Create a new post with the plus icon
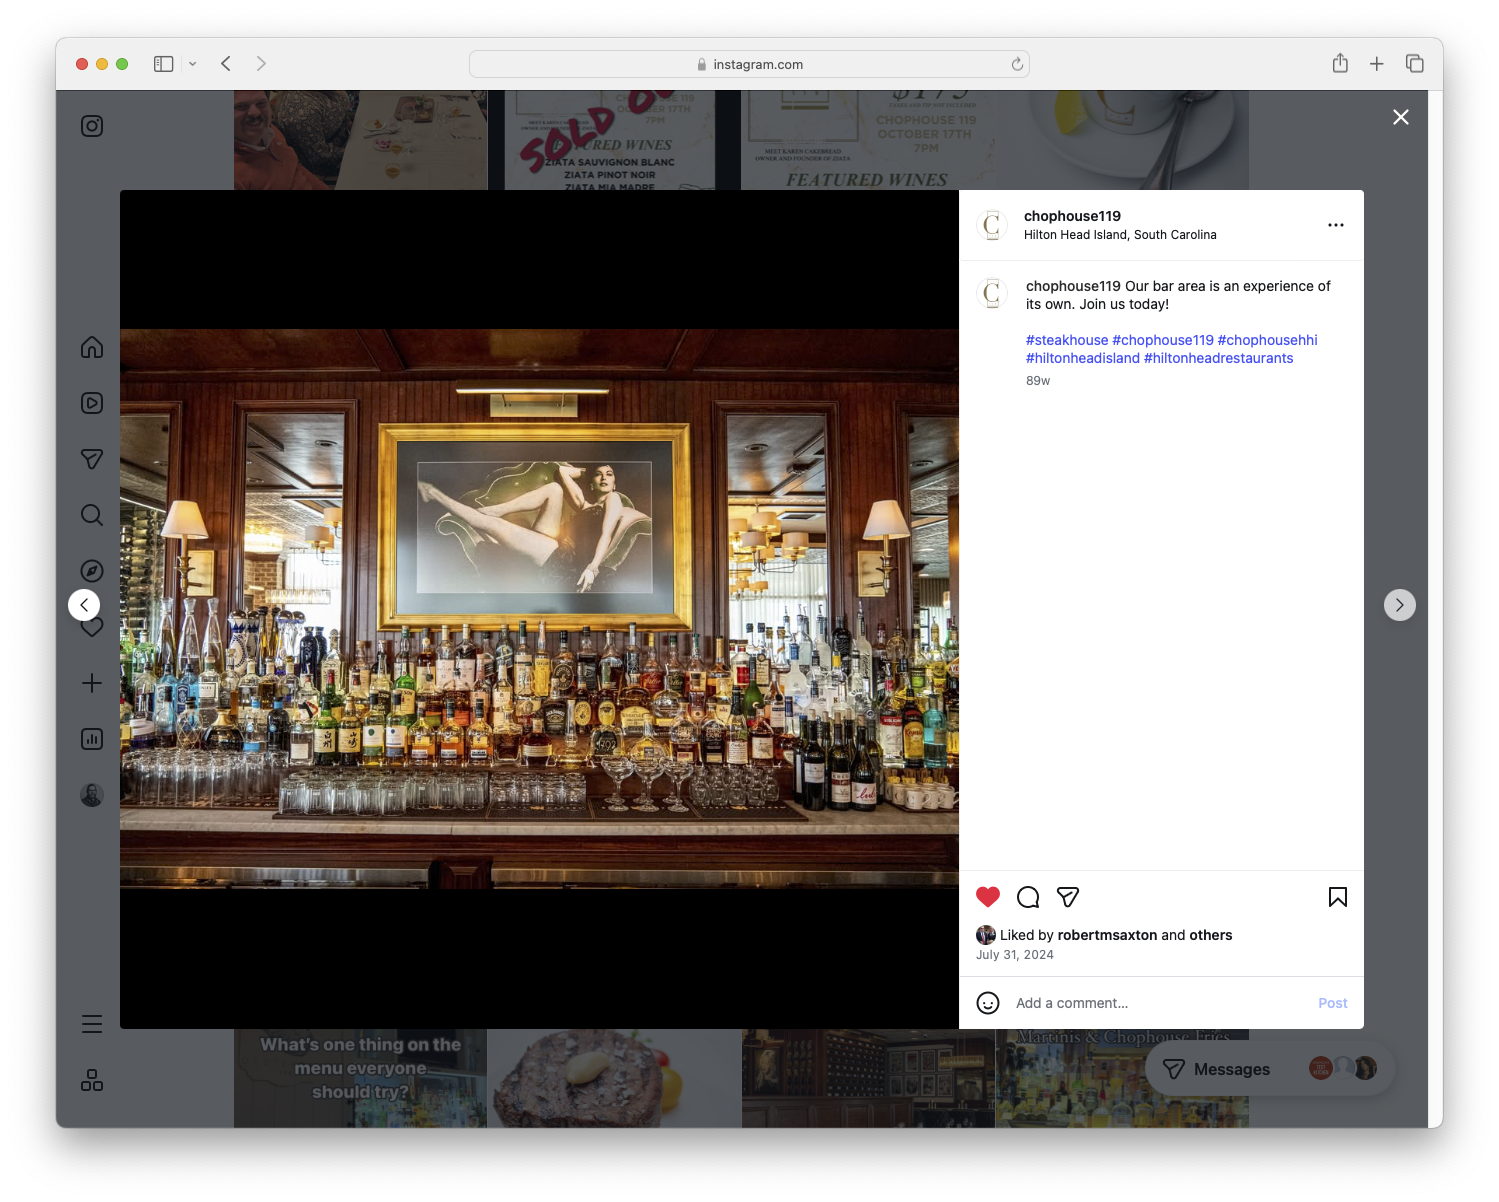 coord(91,683)
